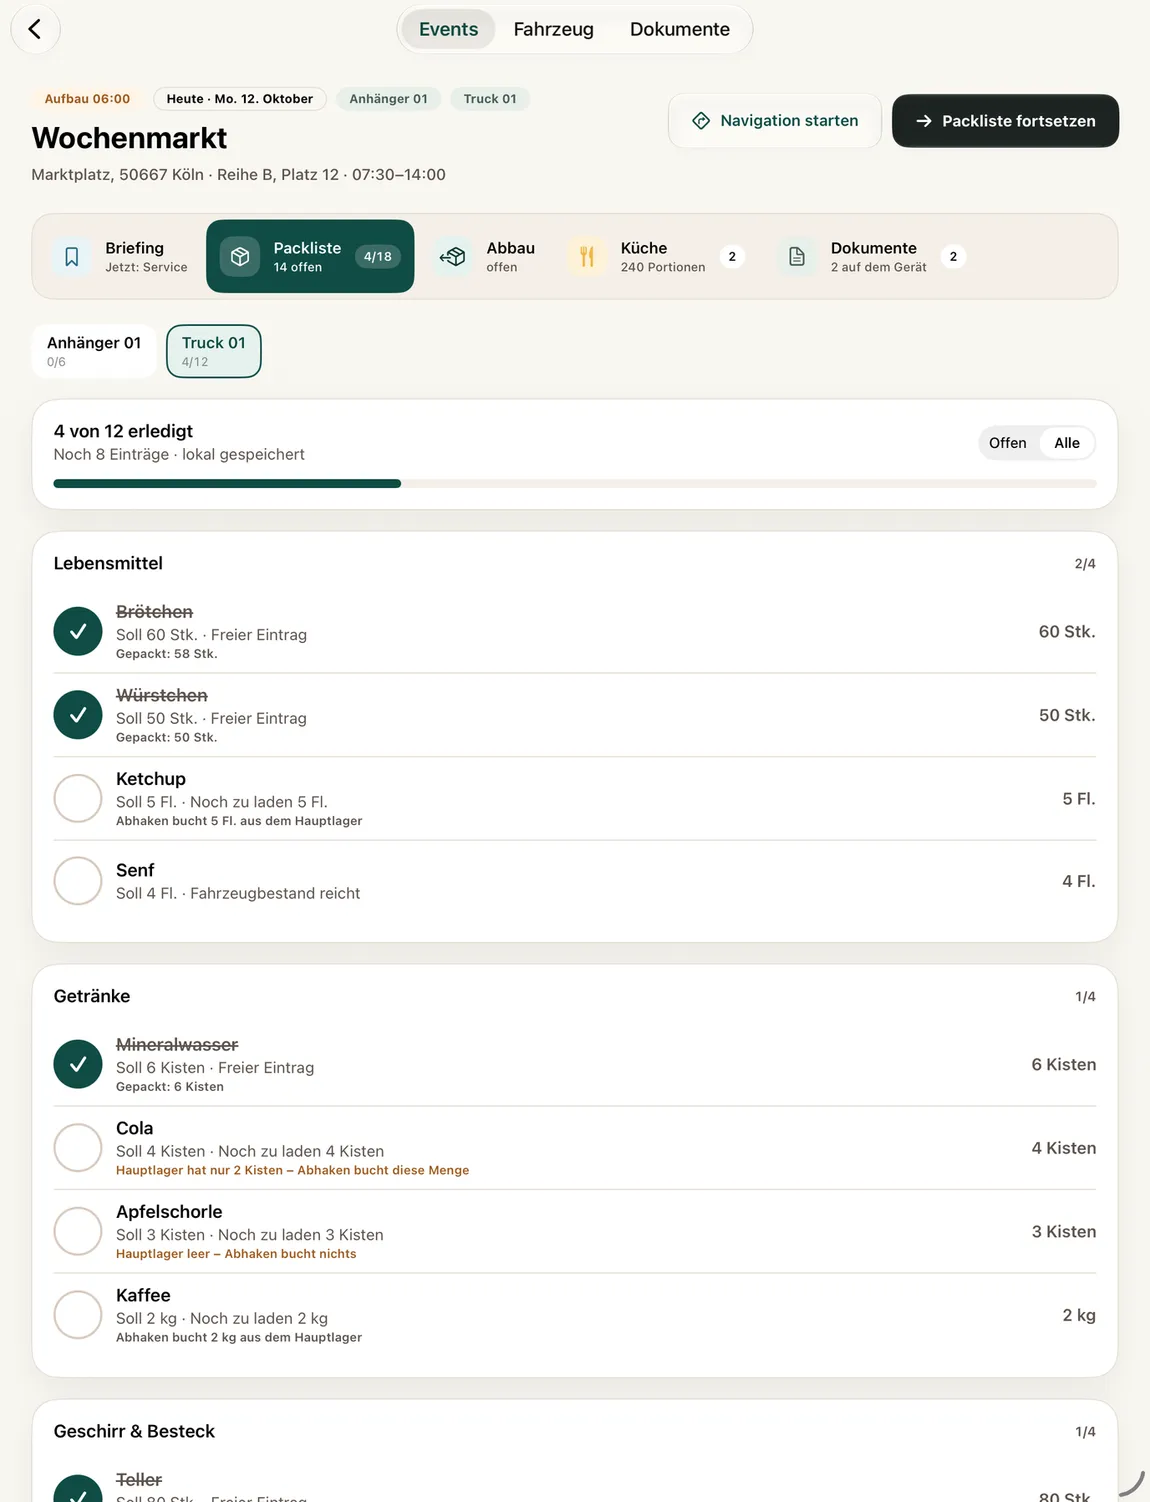Switch to the Events tab
1150x1502 pixels.
448,29
